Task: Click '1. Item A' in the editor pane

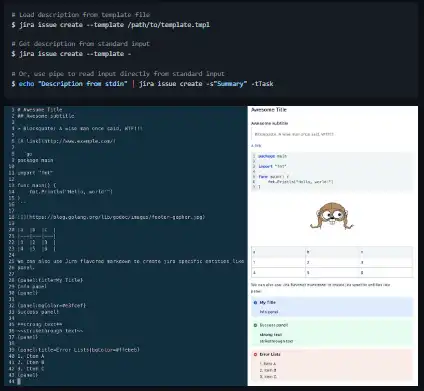Action: pyautogui.click(x=31, y=356)
